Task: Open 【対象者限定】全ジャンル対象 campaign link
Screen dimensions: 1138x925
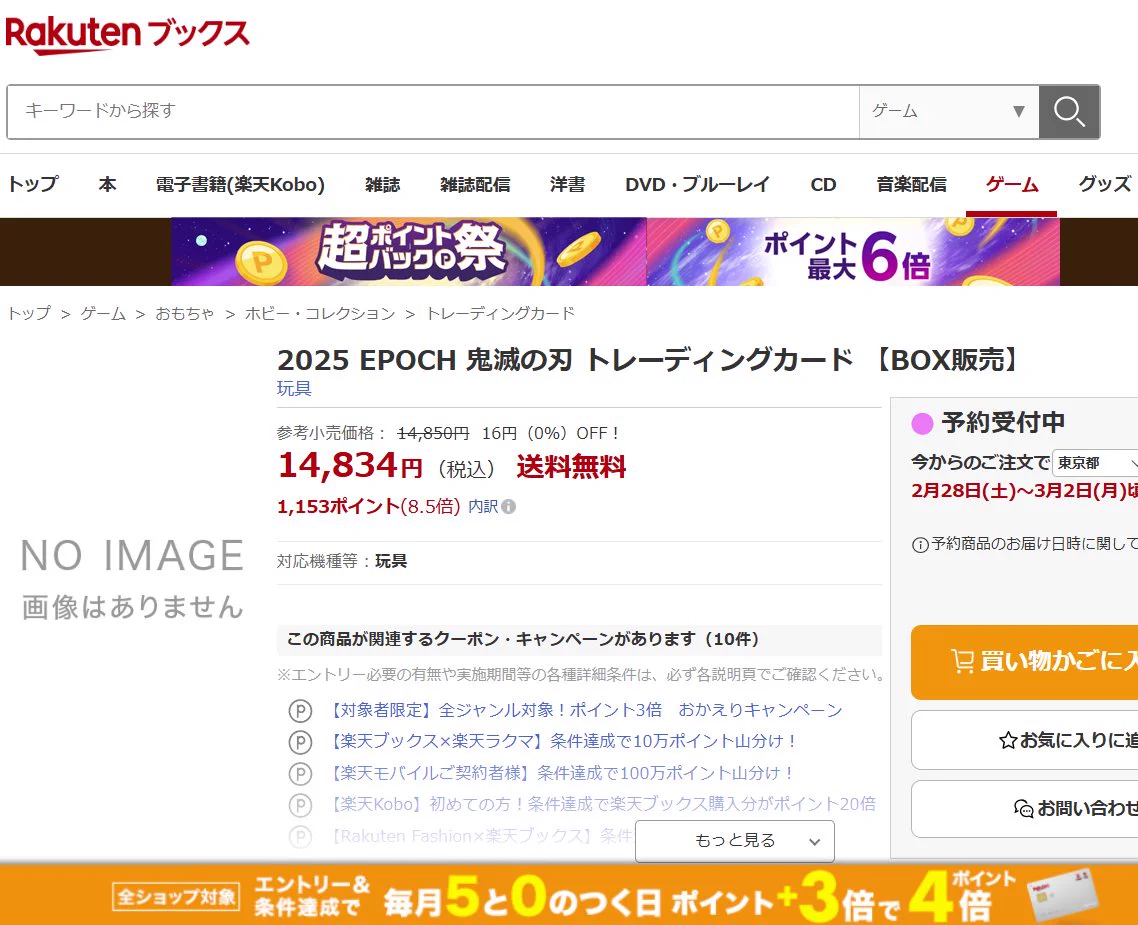Action: pyautogui.click(x=584, y=710)
